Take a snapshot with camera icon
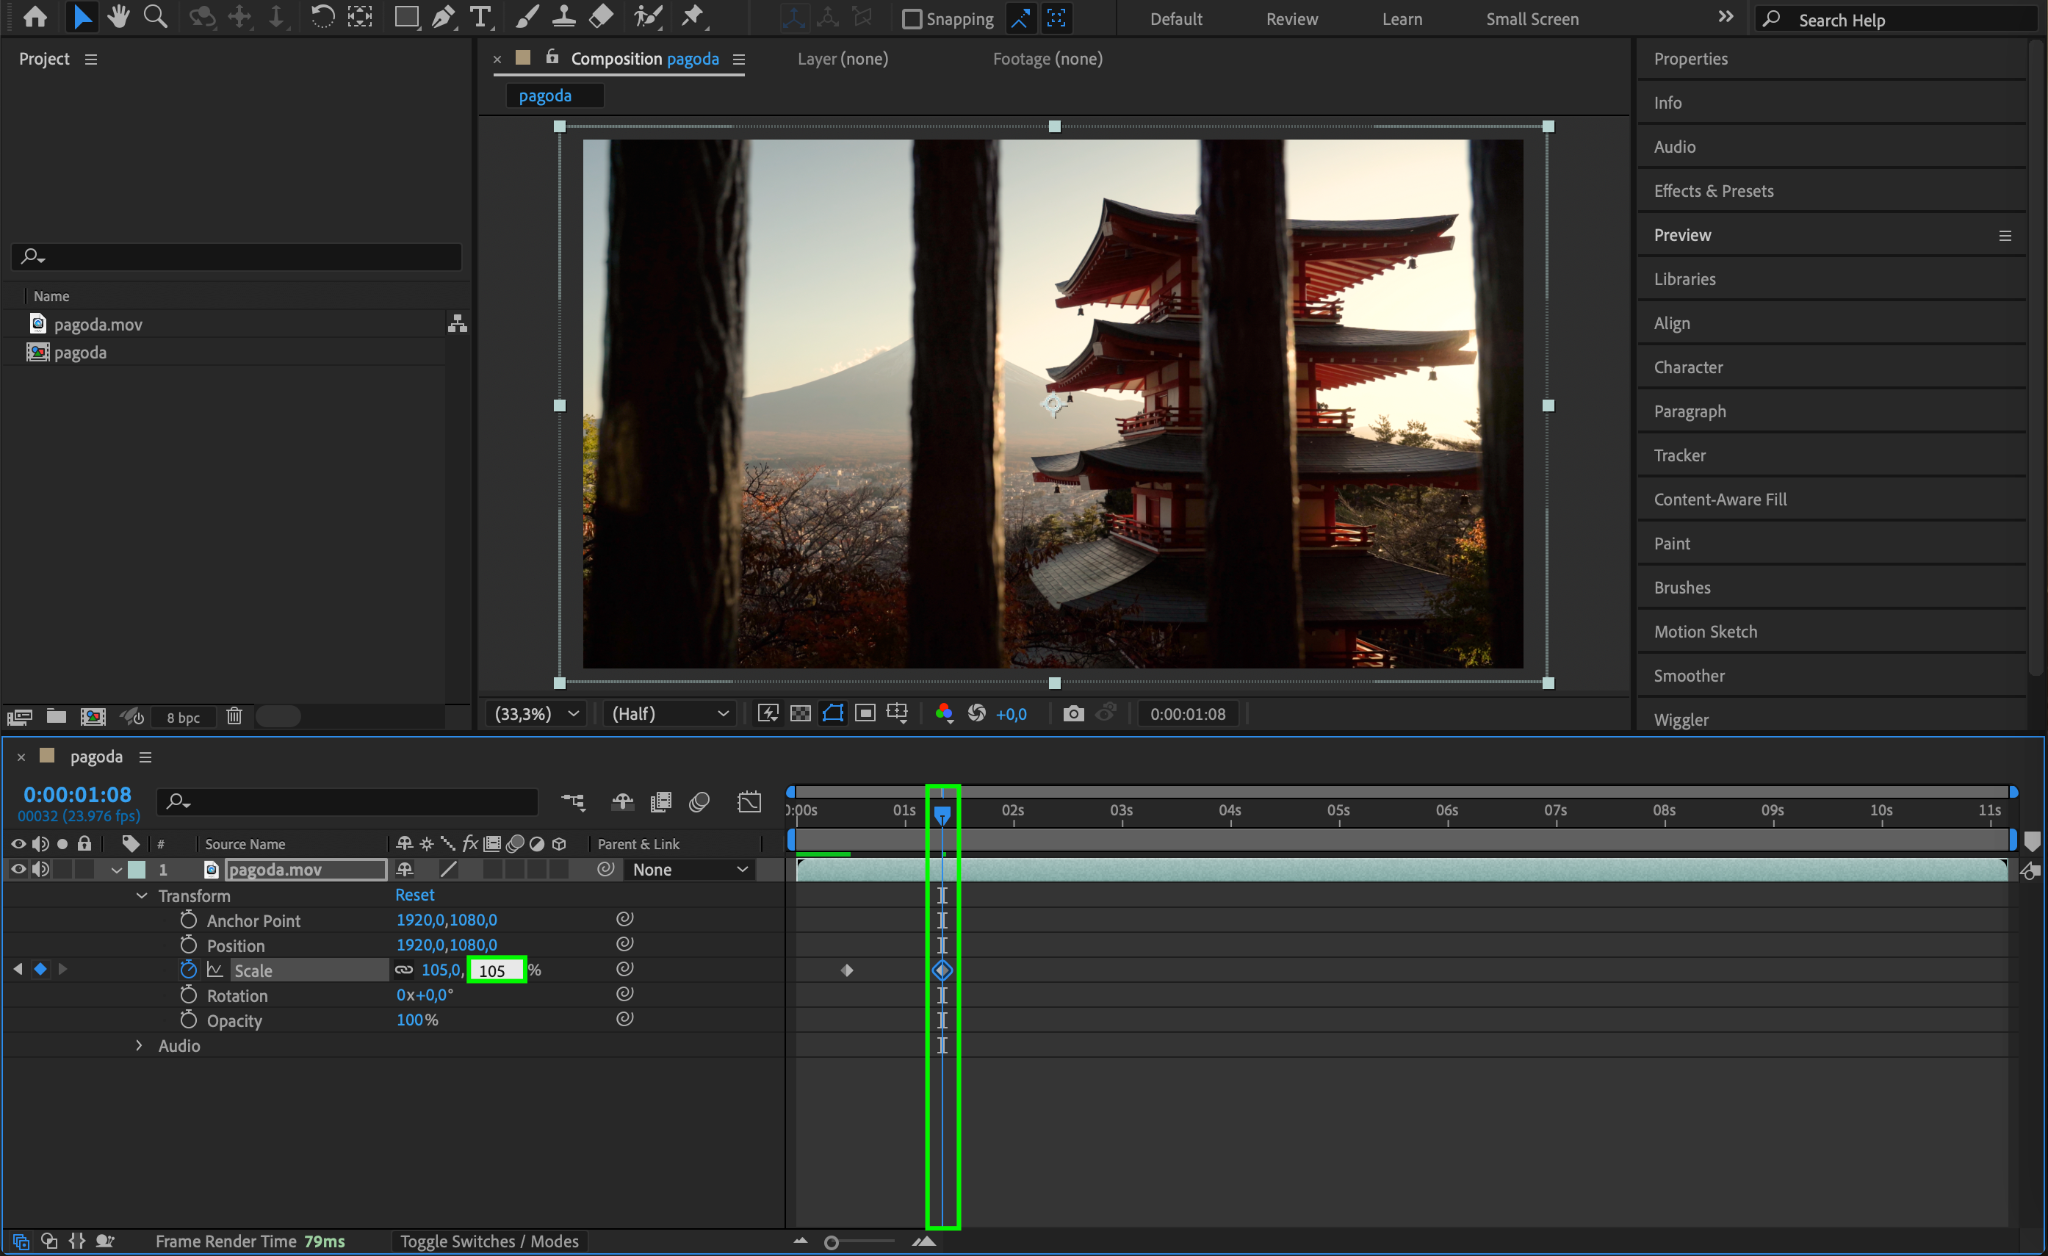The height and width of the screenshot is (1256, 2048). (x=1073, y=713)
